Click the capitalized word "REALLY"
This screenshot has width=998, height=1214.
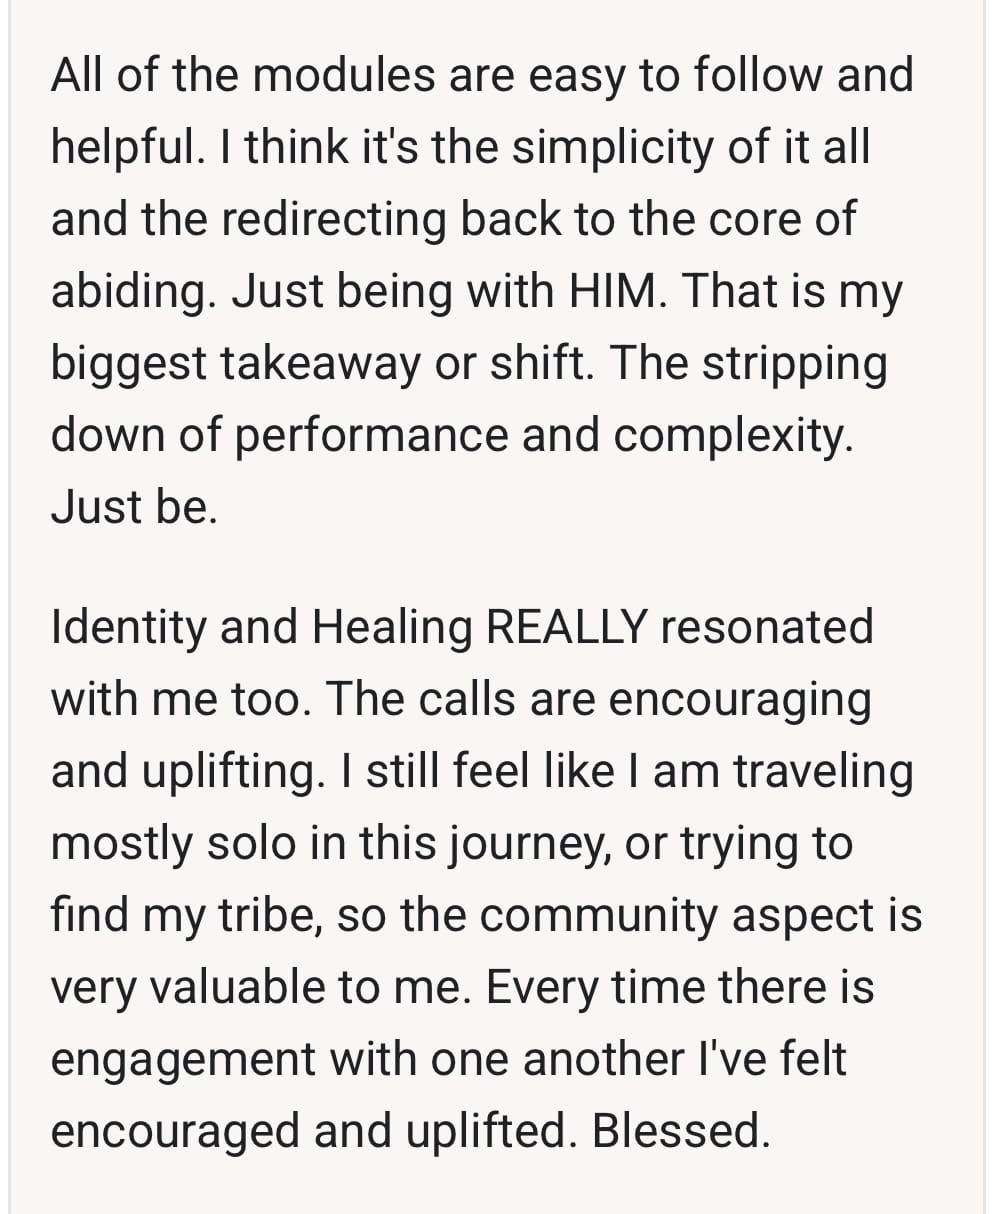point(567,627)
